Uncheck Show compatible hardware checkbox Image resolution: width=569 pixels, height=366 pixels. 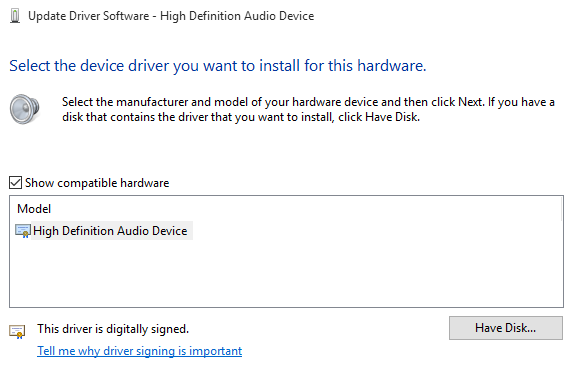tap(15, 182)
